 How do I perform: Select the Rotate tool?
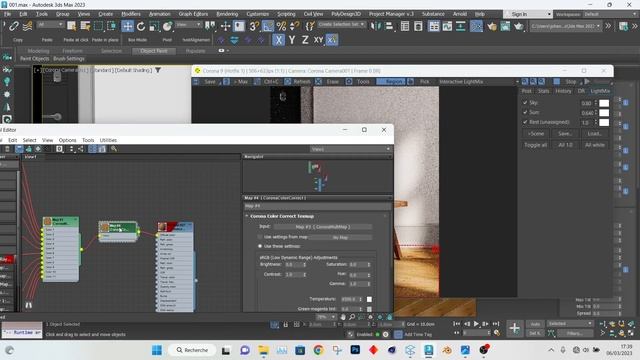coord(141,27)
